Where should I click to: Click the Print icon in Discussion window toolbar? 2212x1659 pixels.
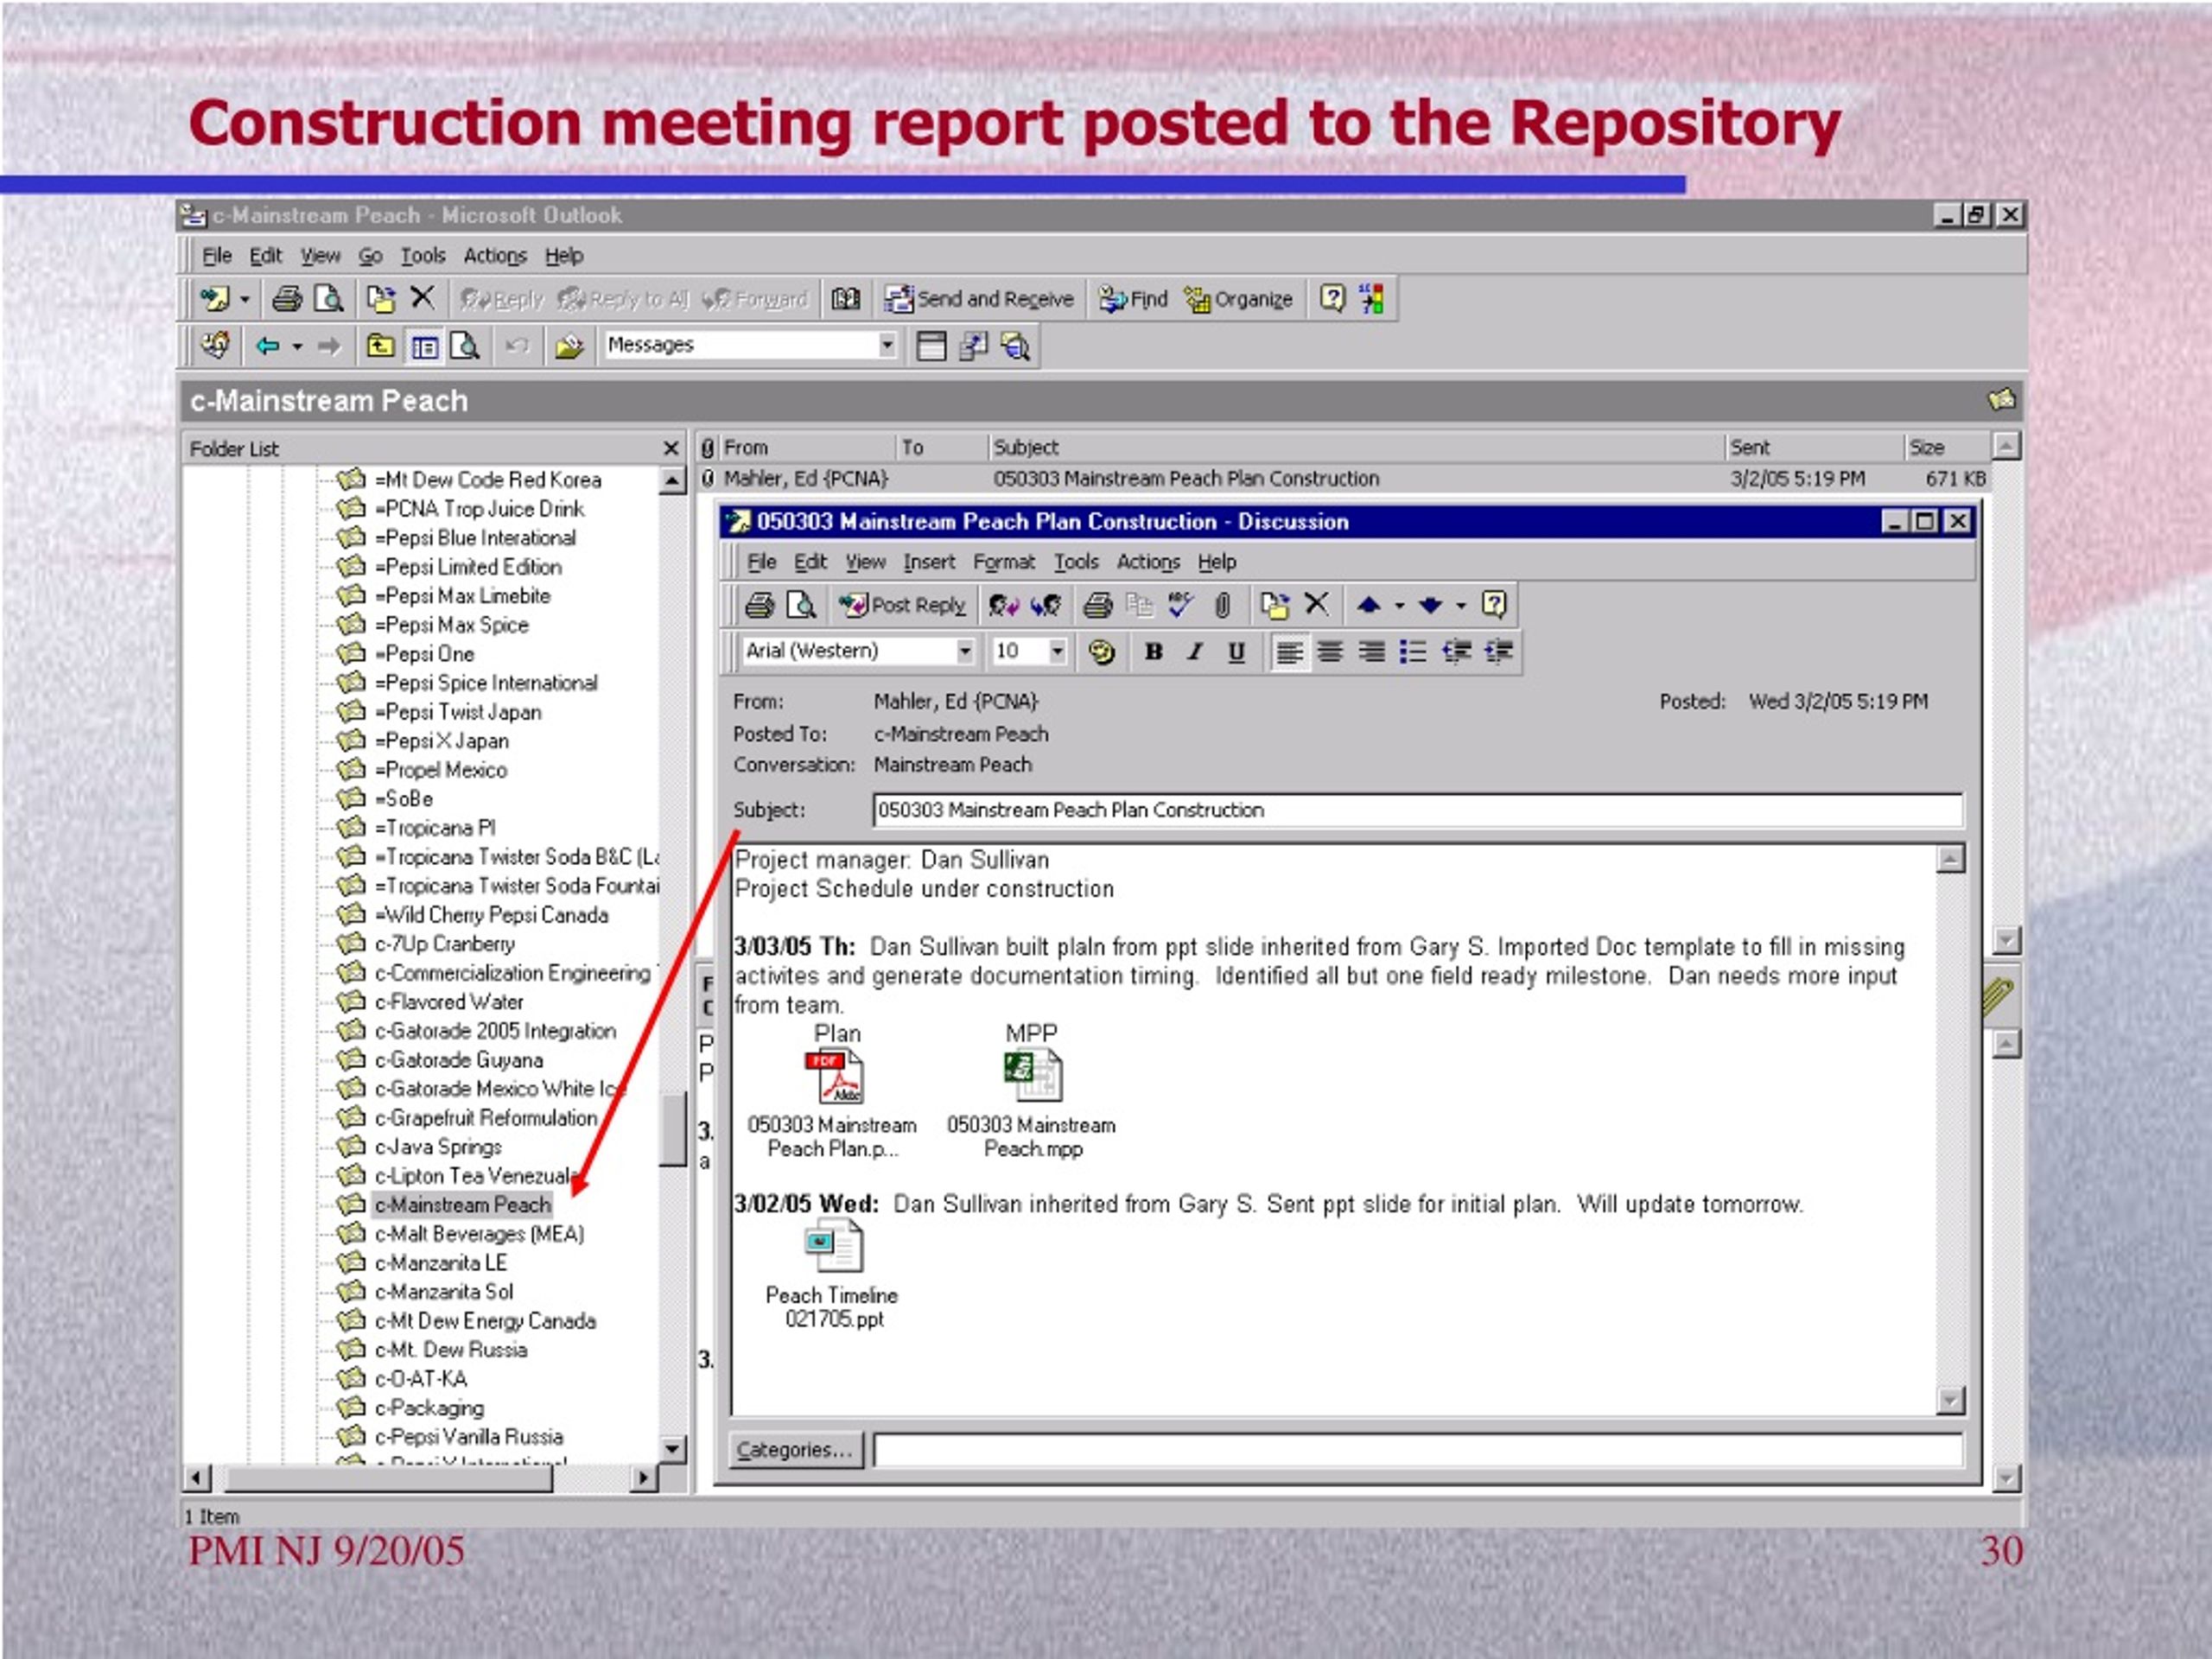point(759,605)
